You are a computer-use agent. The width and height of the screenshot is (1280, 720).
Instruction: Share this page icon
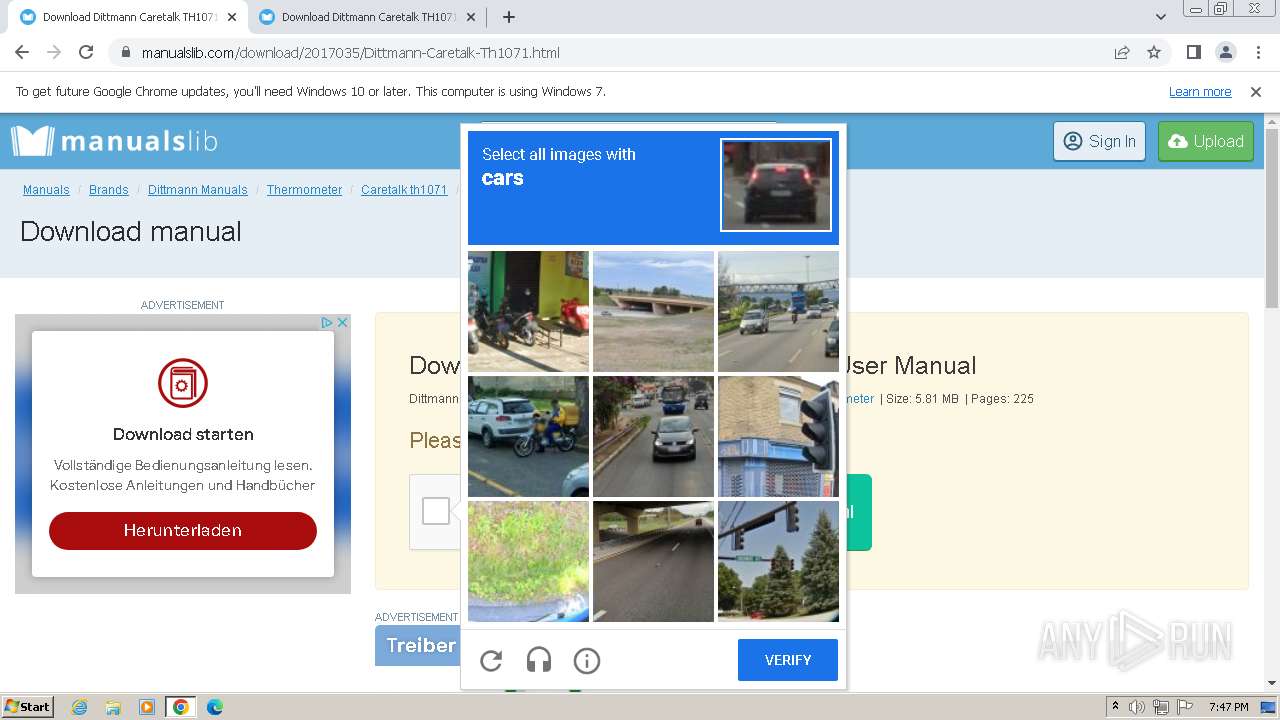coord(1122,52)
